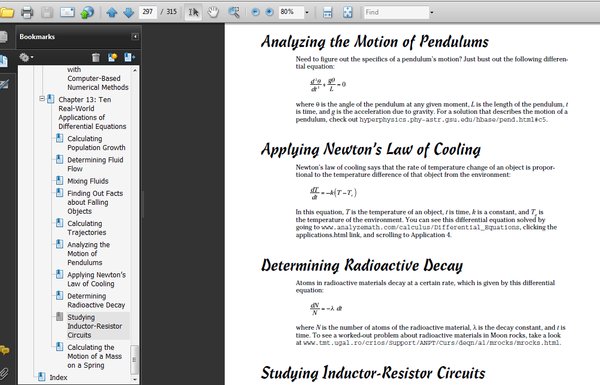600x385 pixels.
Task: Click the page number field showing 297
Action: point(148,12)
